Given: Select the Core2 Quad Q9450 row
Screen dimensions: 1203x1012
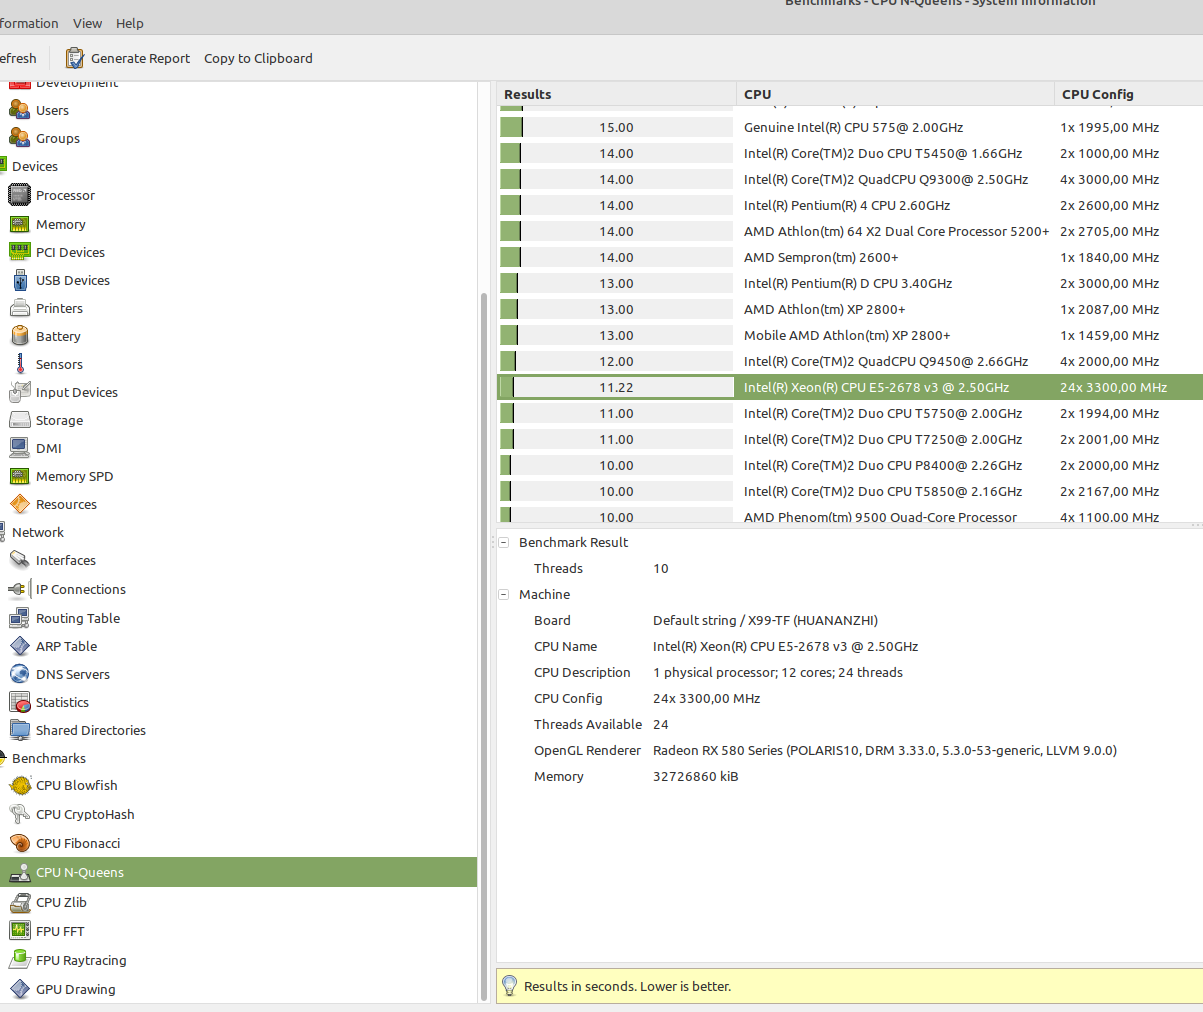Looking at the screenshot, I should coord(850,361).
